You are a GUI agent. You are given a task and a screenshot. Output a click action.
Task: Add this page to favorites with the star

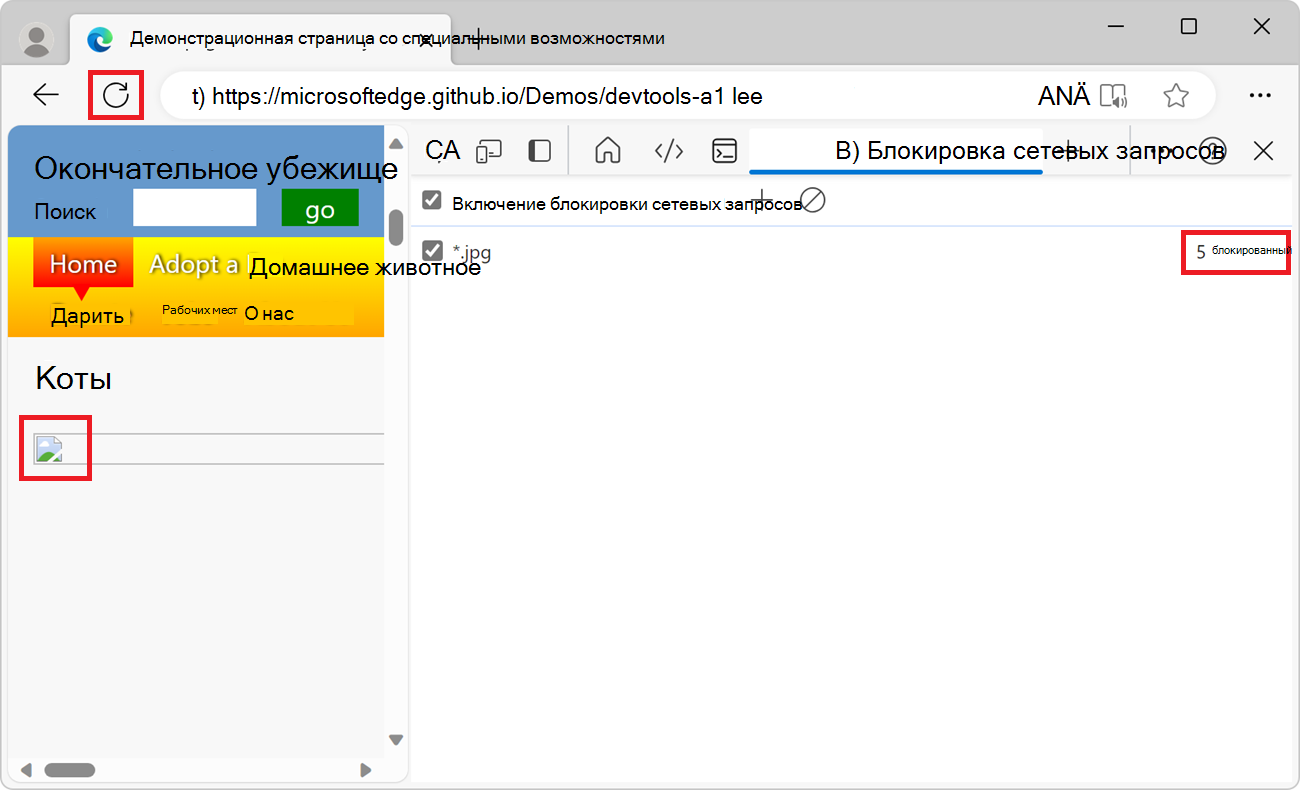(x=1176, y=96)
